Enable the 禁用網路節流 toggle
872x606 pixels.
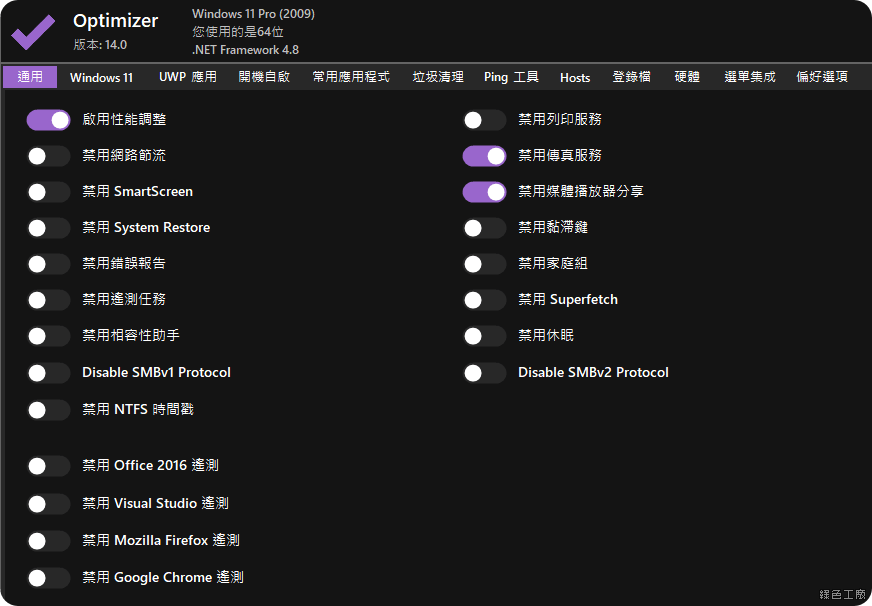[x=48, y=156]
